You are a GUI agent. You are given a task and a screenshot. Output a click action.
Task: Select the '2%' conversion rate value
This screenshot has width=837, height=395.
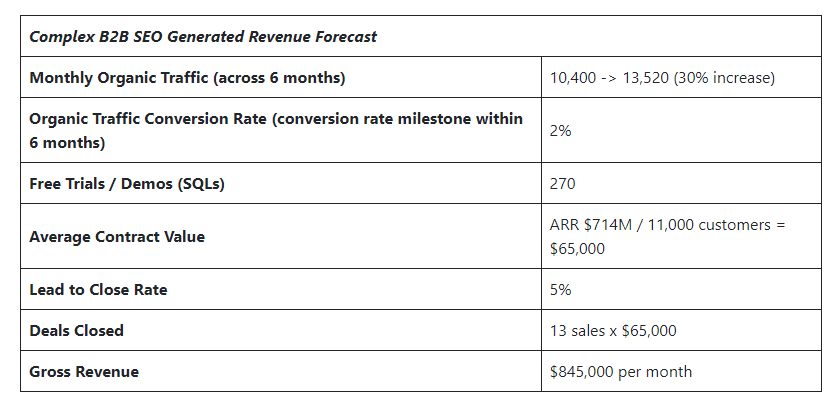pyautogui.click(x=560, y=131)
